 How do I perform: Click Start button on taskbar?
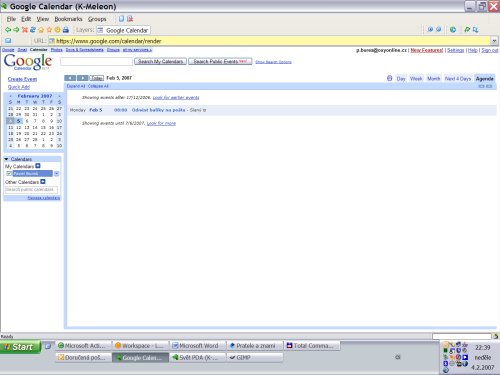20,347
